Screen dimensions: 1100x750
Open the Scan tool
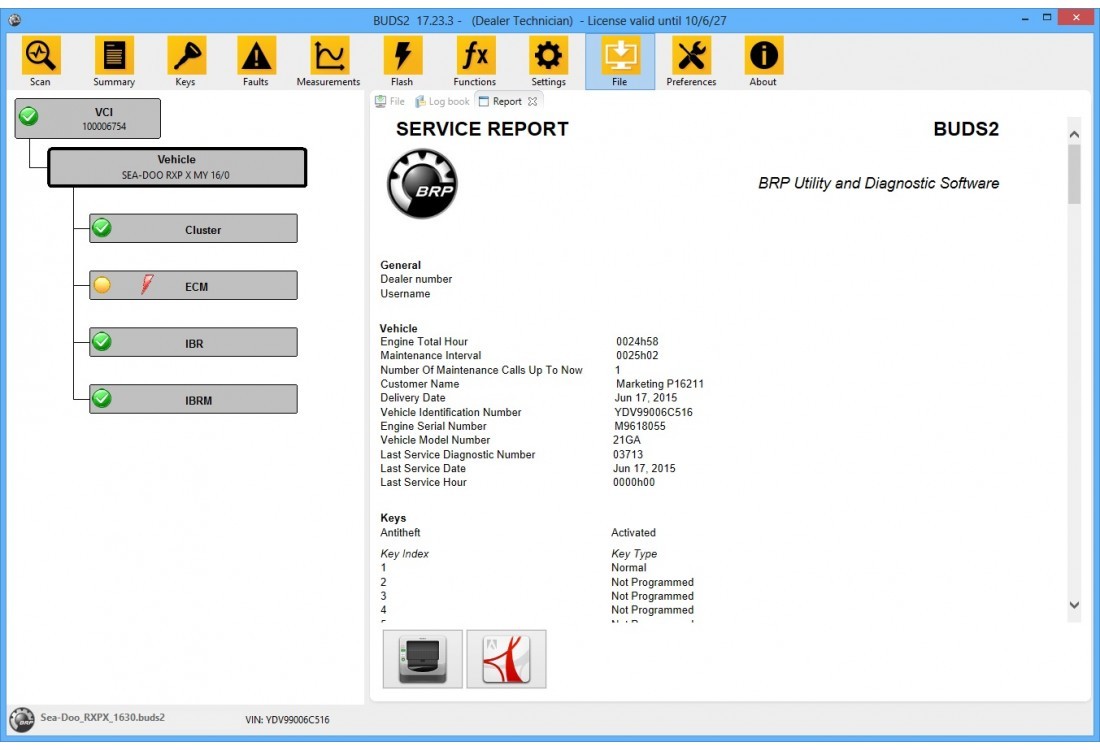[40, 60]
